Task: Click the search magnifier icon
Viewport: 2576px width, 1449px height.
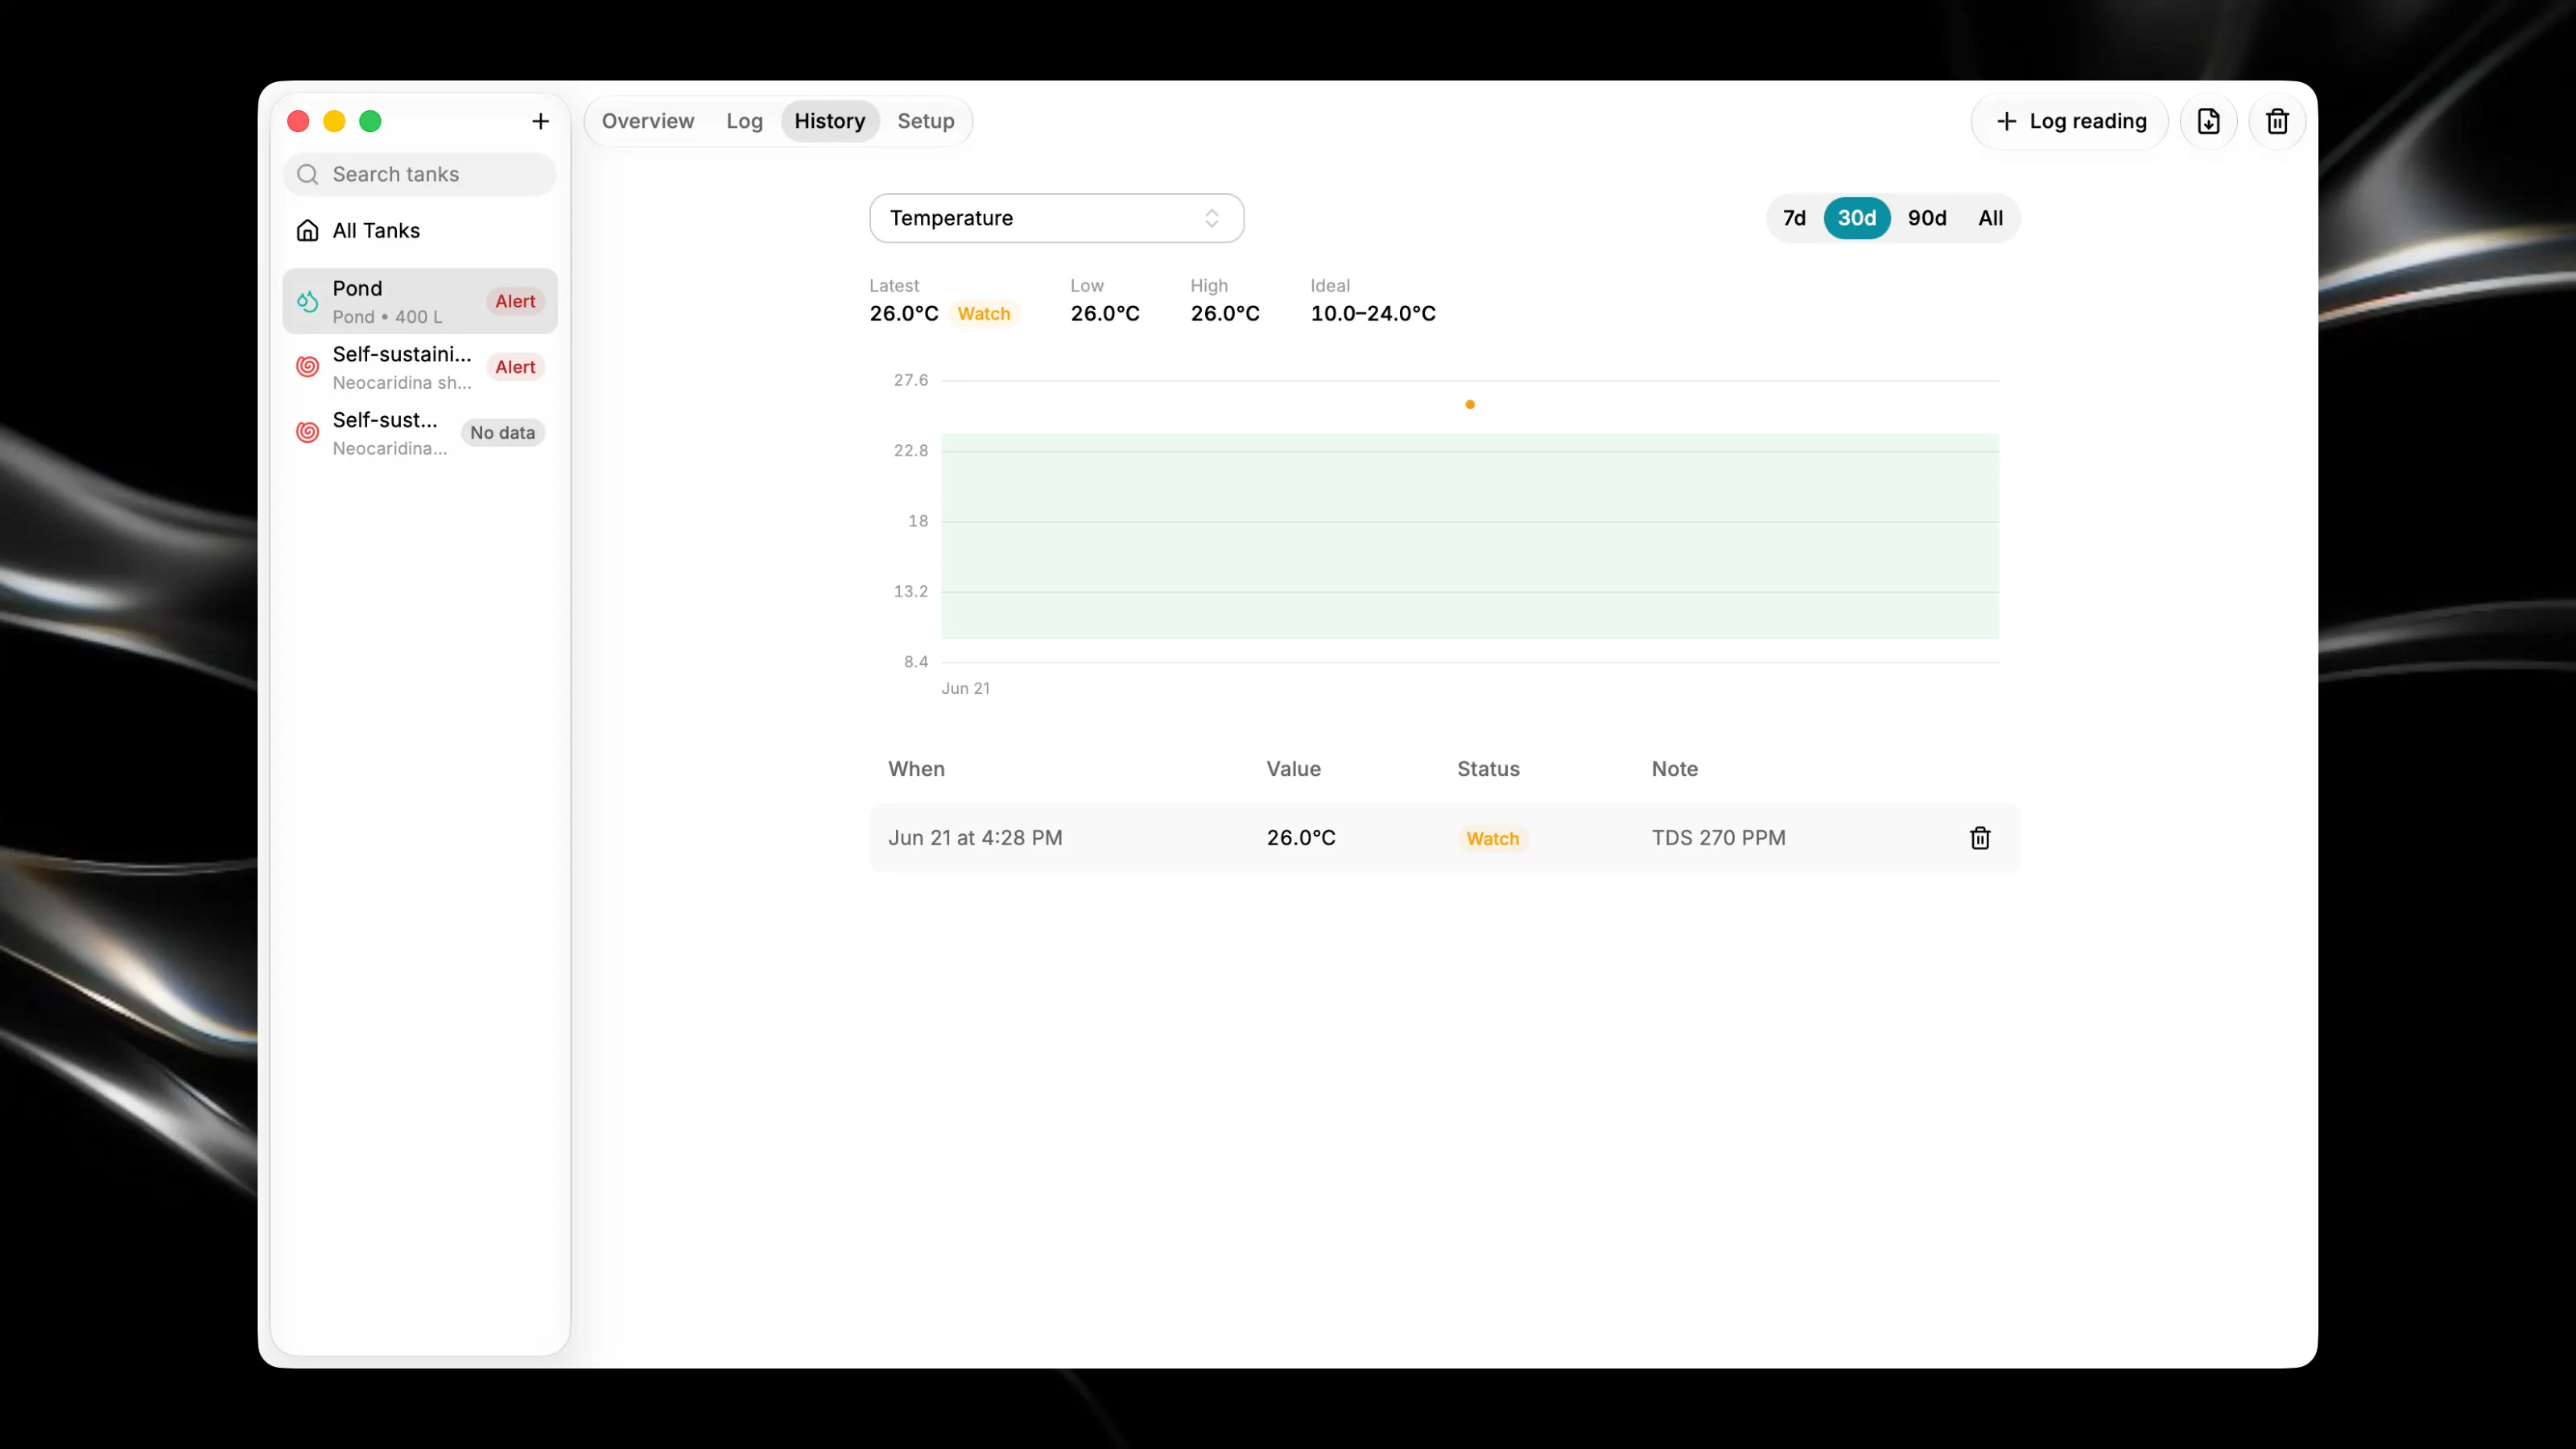Action: click(x=308, y=174)
